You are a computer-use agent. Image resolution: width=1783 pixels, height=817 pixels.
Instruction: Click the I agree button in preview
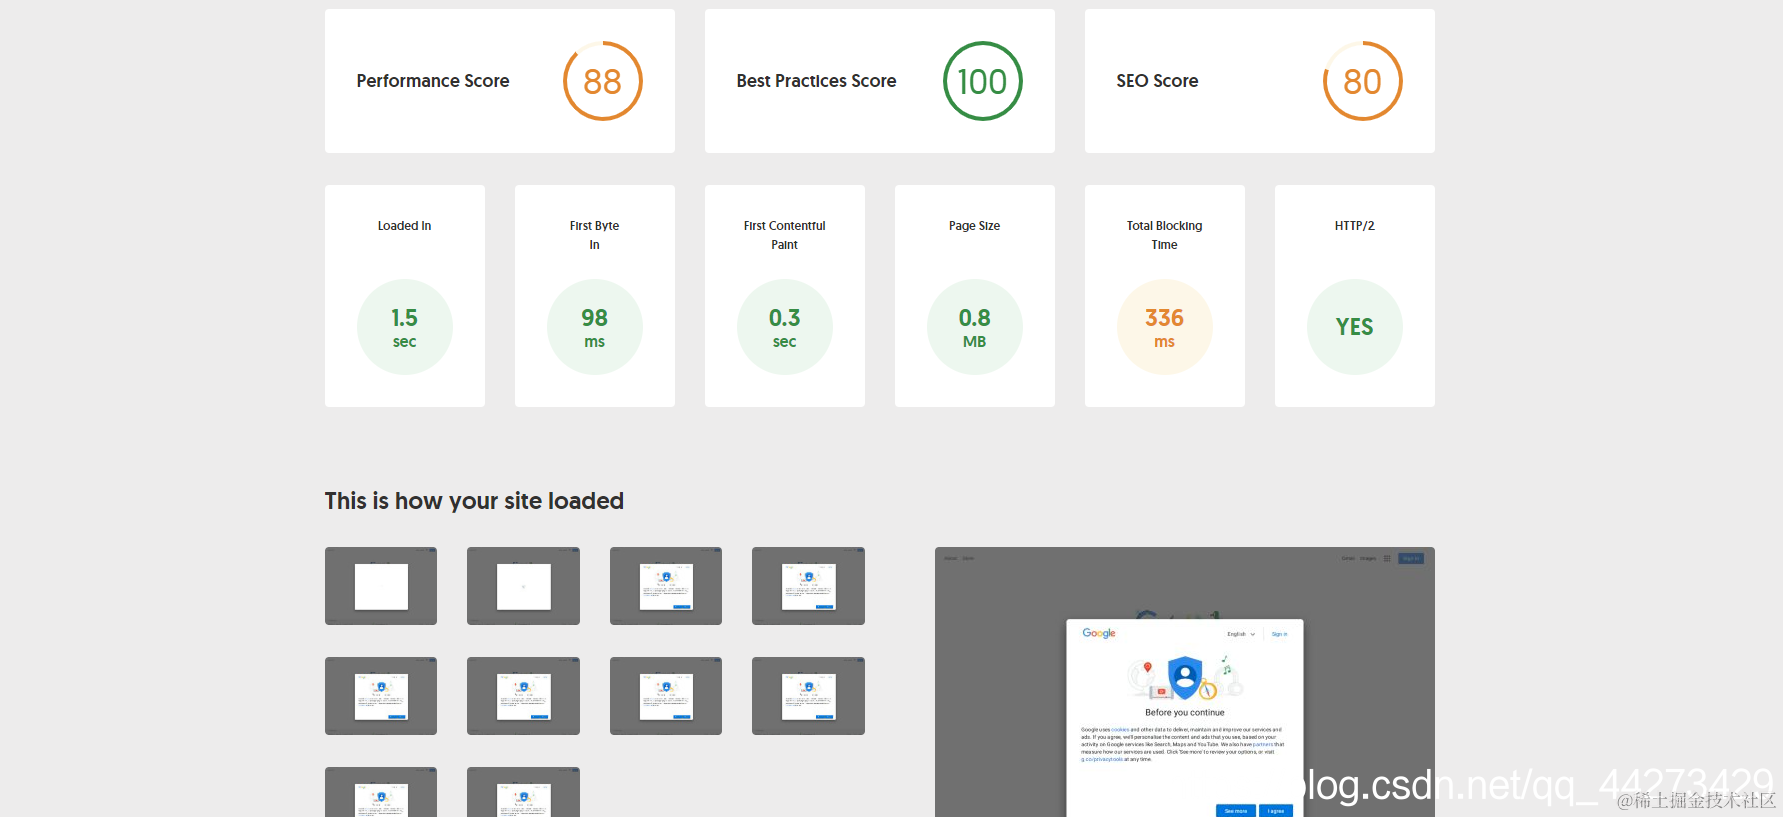pos(1276,811)
